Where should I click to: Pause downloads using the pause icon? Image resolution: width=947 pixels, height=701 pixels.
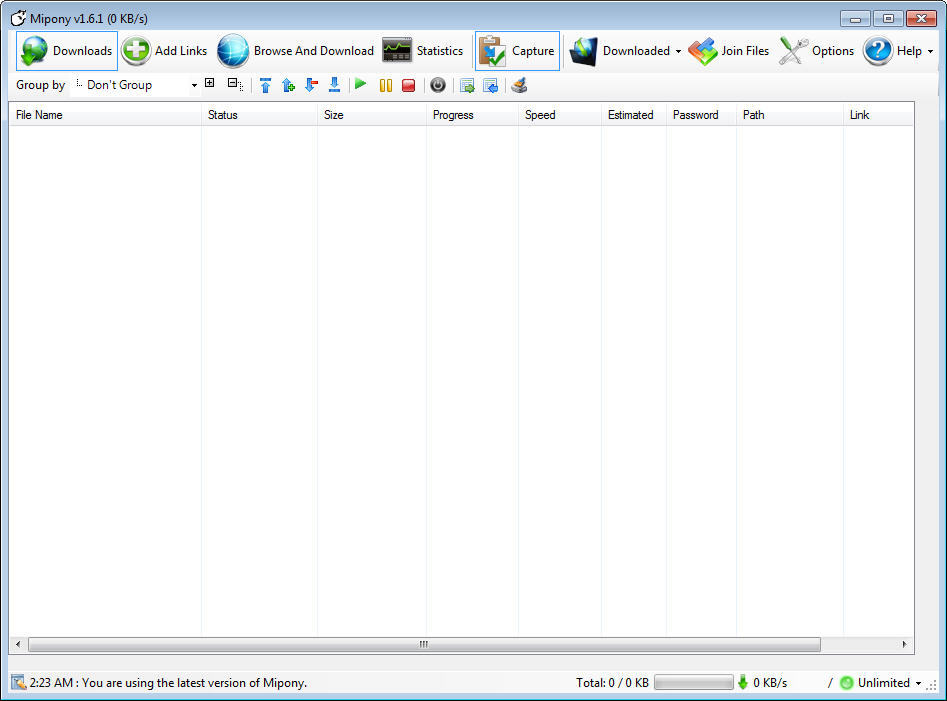[x=386, y=85]
